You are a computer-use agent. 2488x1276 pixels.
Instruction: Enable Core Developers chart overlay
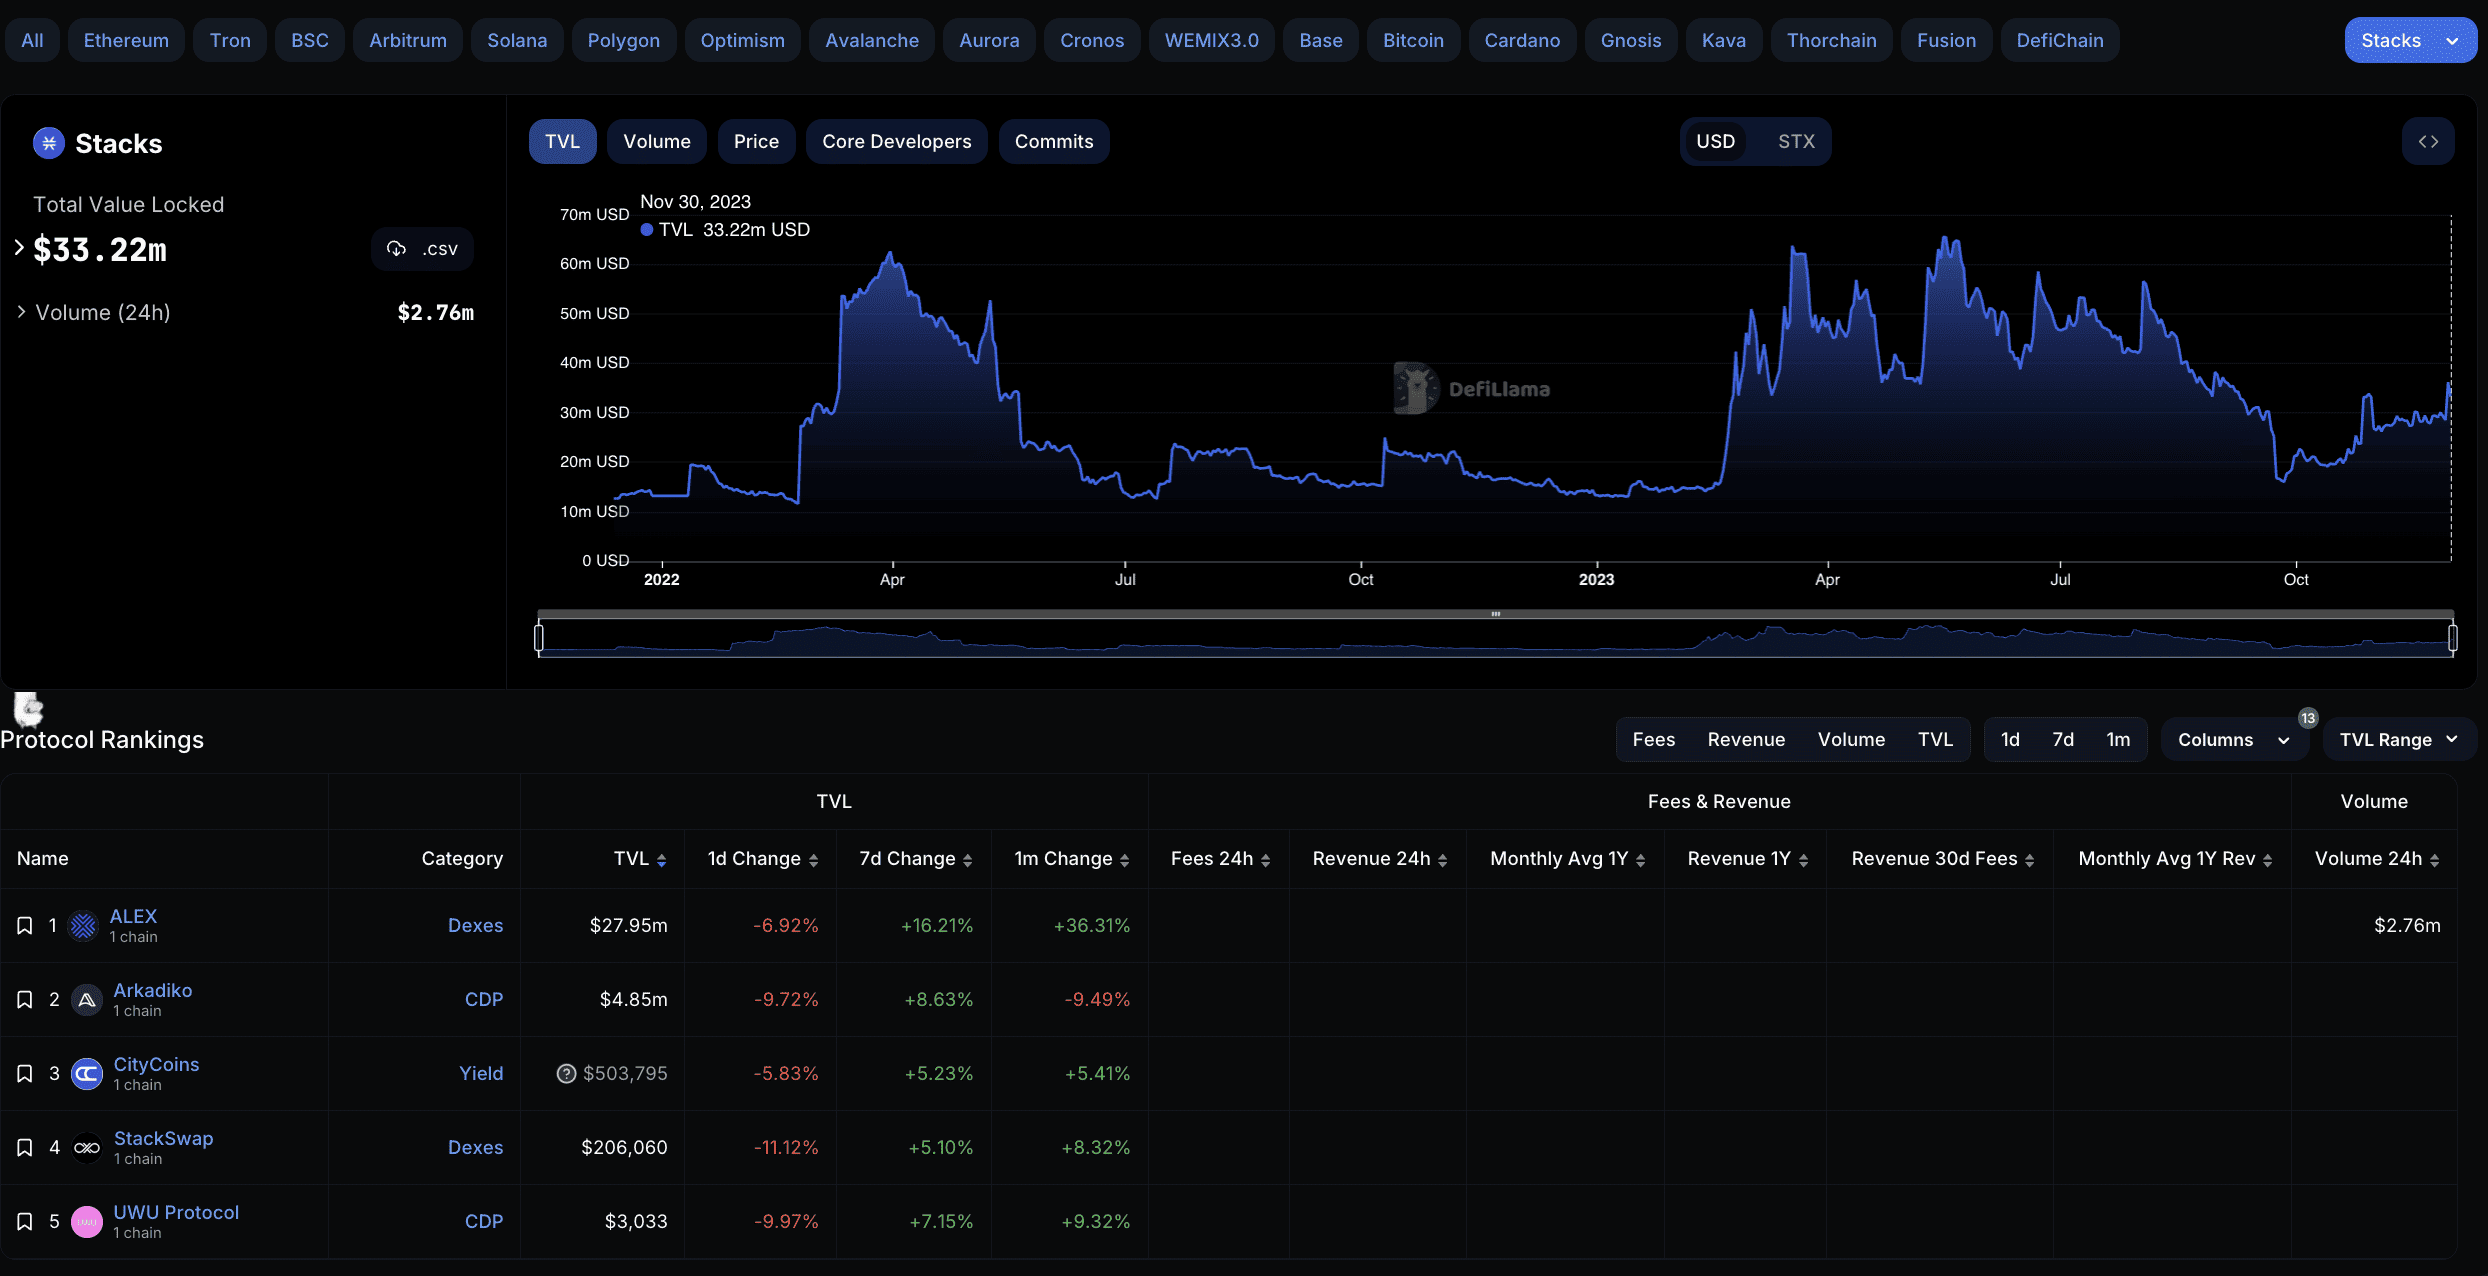pyautogui.click(x=896, y=141)
